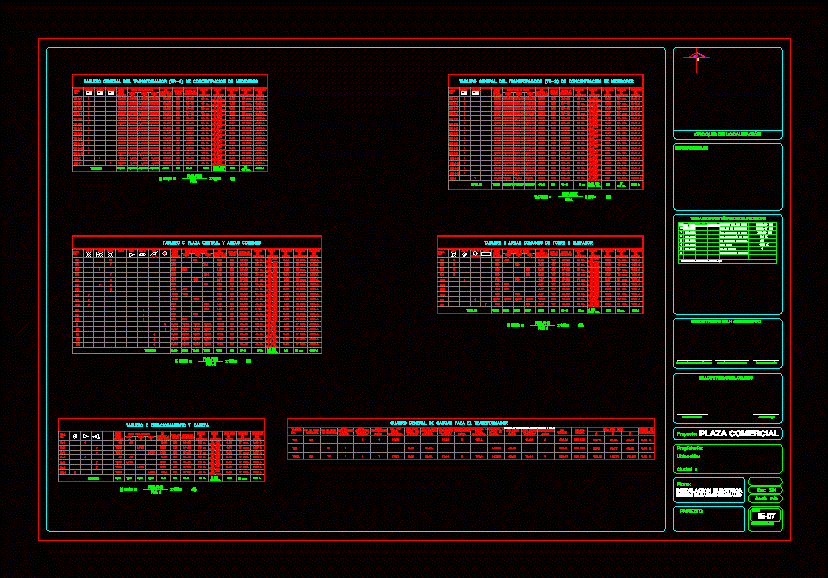
Task: Select the sheet number box in title block
Action: (x=766, y=517)
